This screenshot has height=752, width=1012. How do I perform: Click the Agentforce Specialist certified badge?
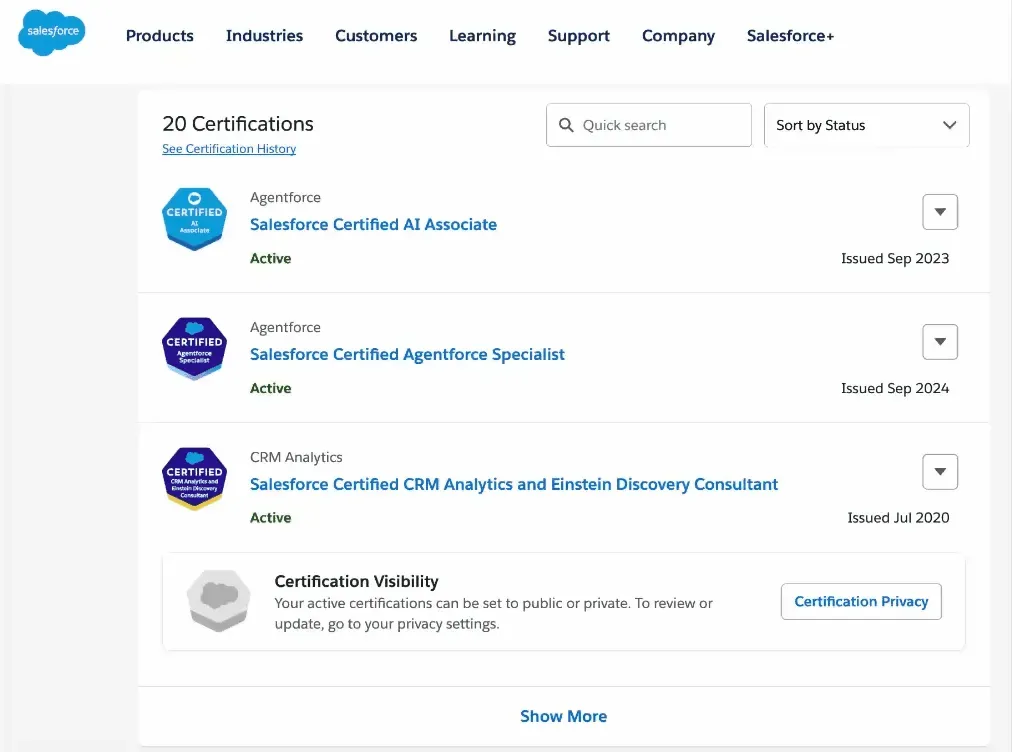[194, 349]
